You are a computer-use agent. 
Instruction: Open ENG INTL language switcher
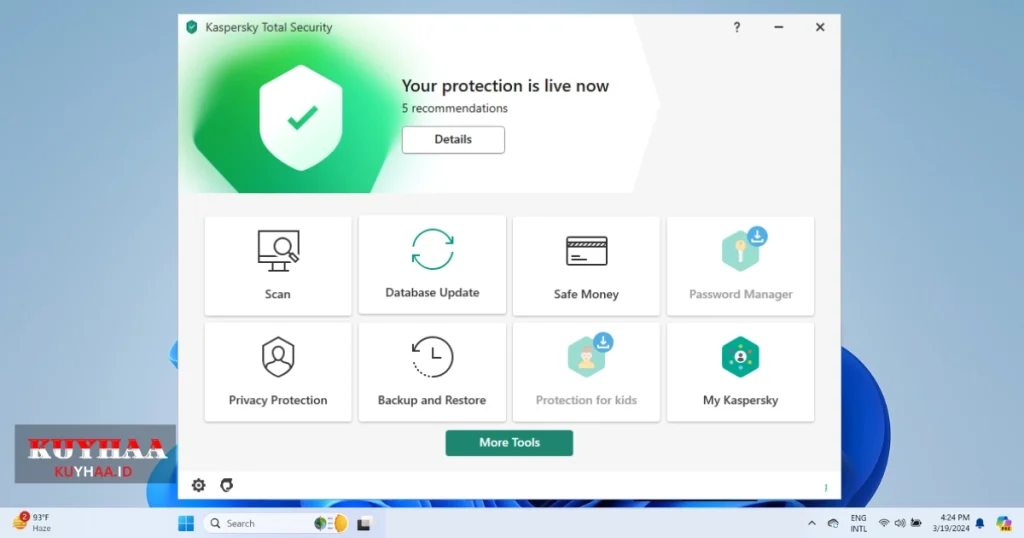coord(858,523)
